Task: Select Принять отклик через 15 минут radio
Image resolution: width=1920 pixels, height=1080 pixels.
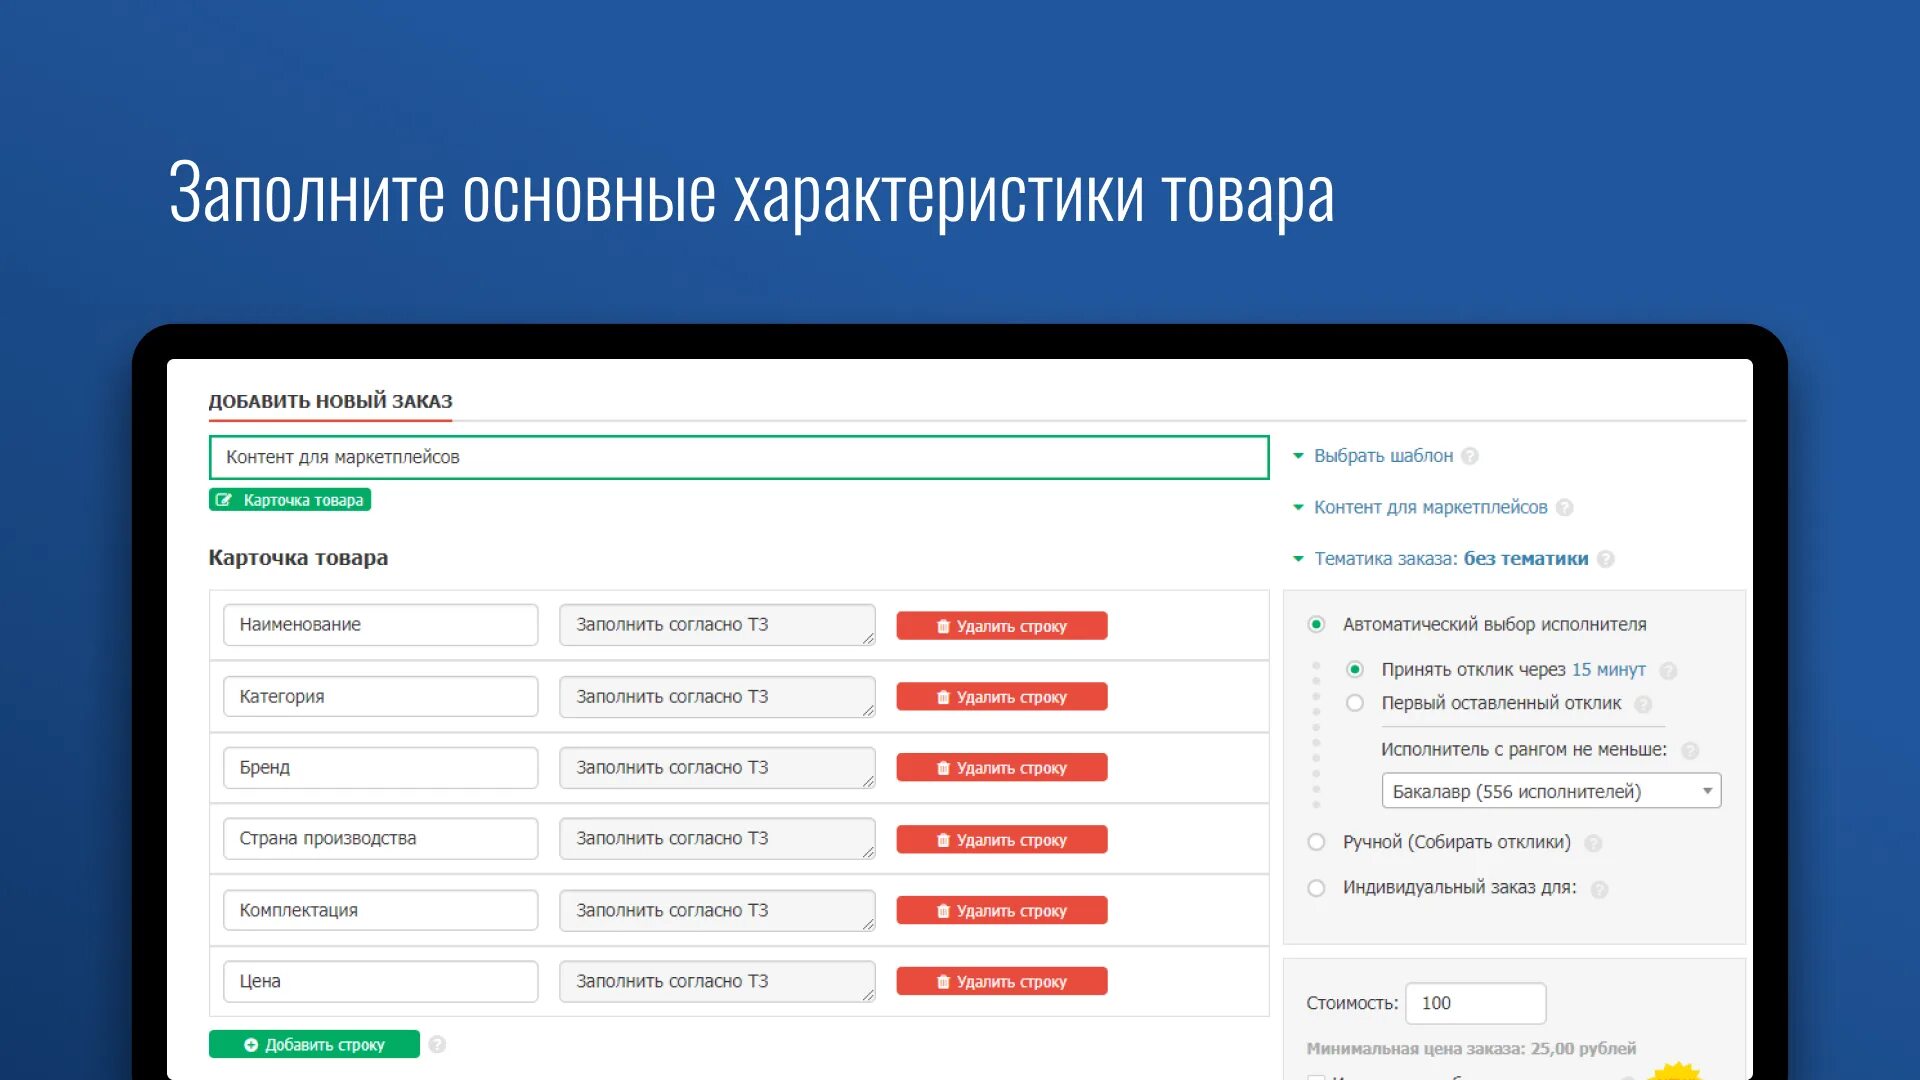Action: [1355, 669]
